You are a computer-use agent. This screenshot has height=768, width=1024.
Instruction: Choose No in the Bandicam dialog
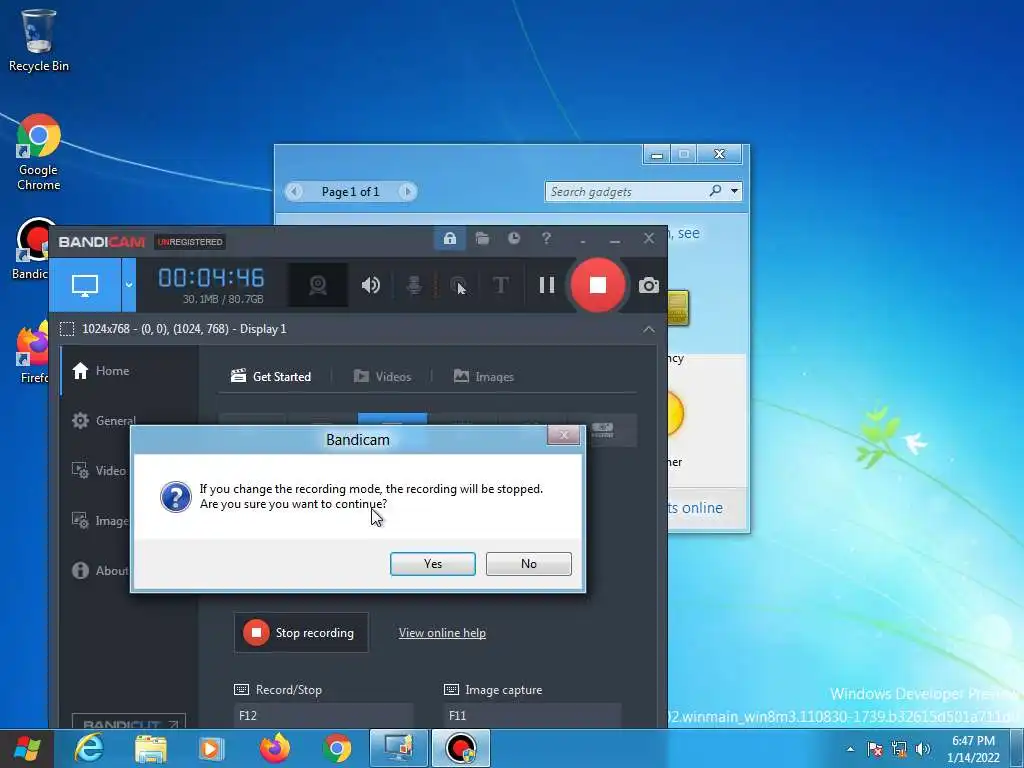tap(528, 564)
